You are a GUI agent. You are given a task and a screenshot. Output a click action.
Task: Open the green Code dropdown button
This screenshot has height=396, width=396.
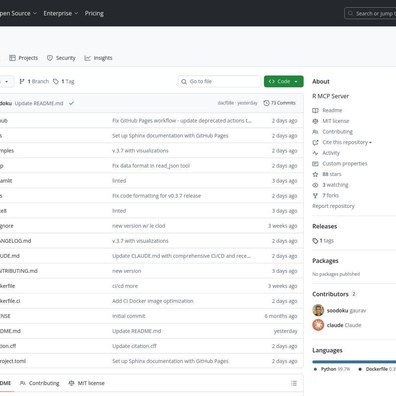tap(284, 81)
